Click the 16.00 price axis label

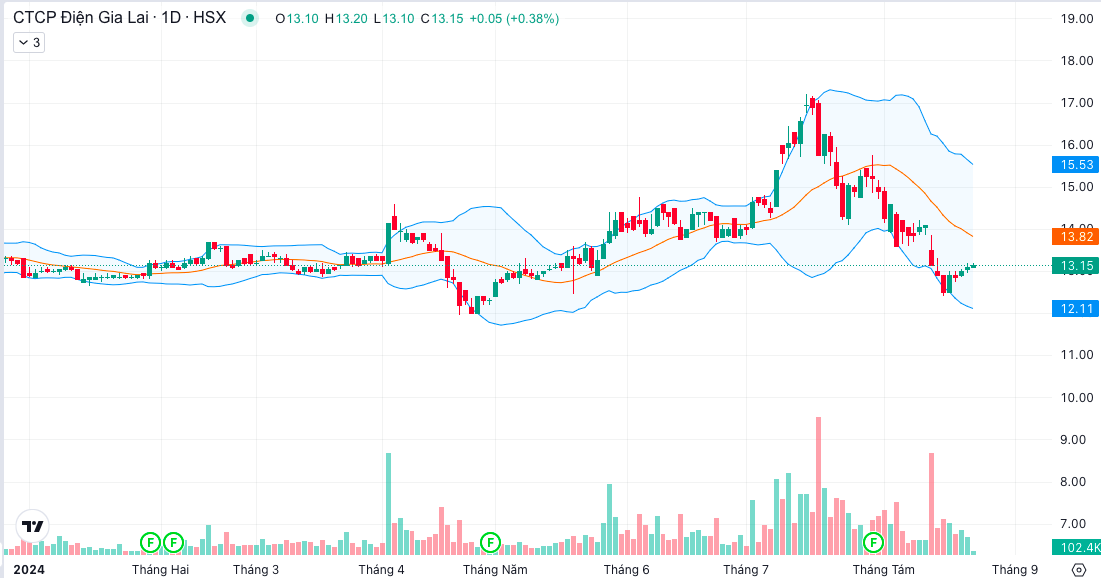[x=1076, y=145]
